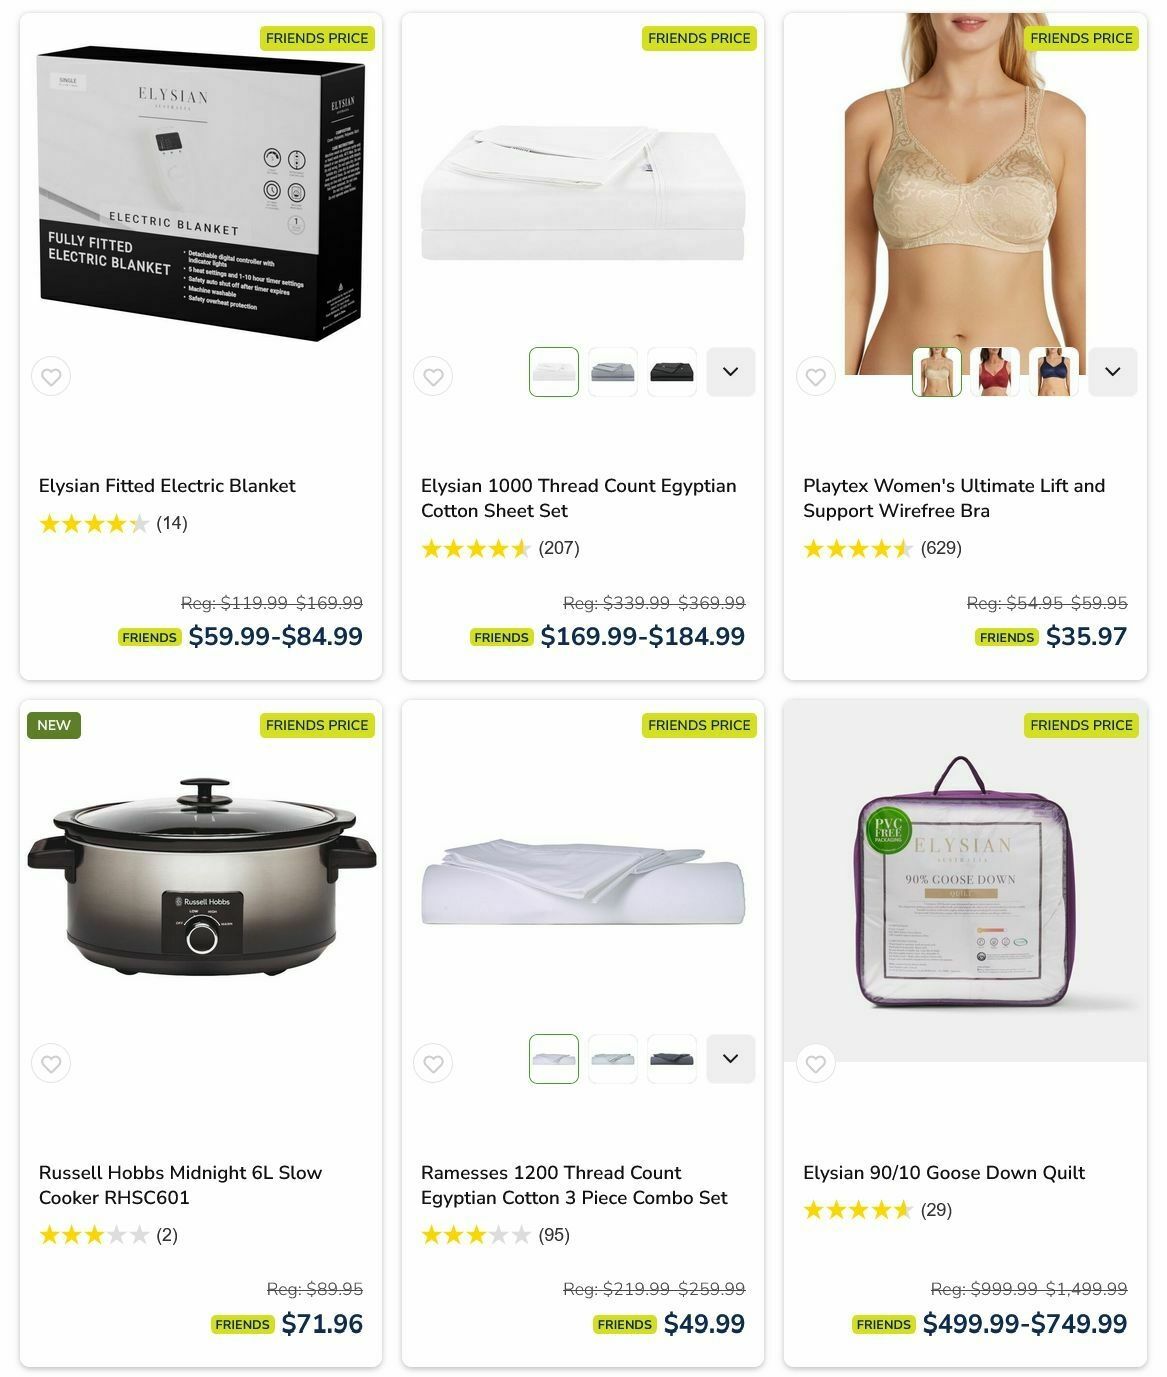
Task: Choose the dark Ramesses combo set swatch
Action: coord(672,1059)
